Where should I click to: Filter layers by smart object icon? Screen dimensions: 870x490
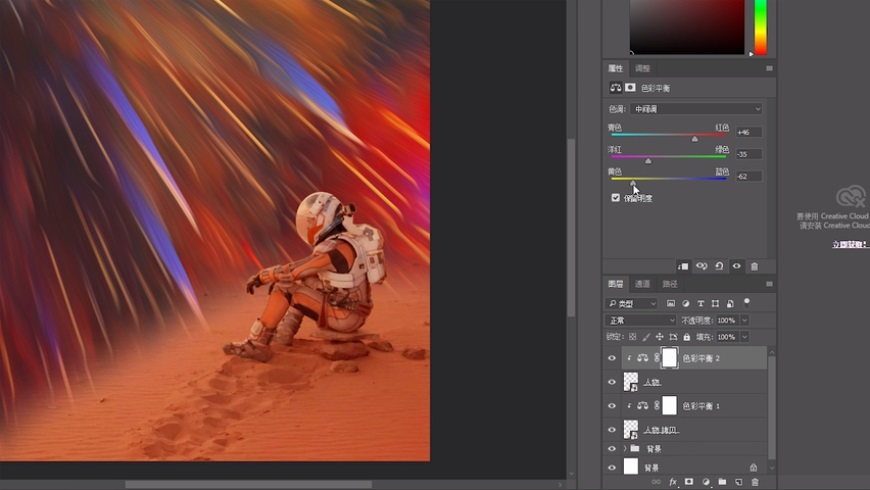click(730, 304)
